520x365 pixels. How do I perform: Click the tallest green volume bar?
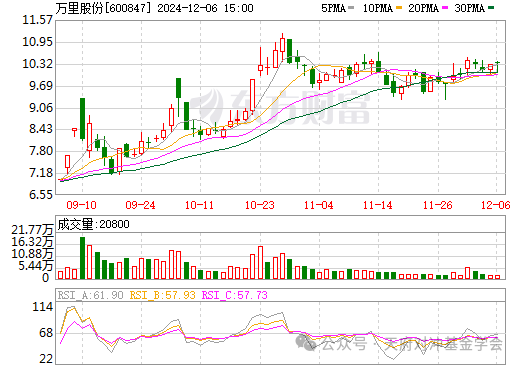(x=82, y=258)
